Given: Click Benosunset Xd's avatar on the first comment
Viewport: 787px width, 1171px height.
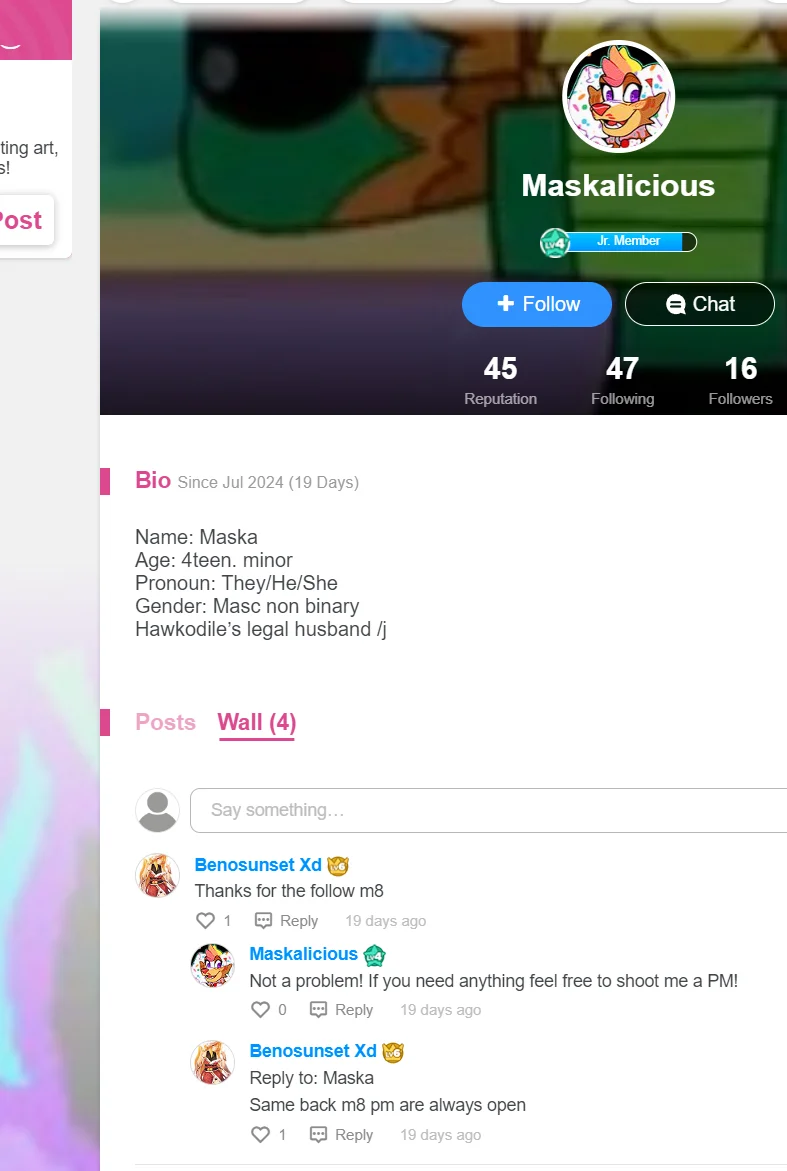Looking at the screenshot, I should click(x=158, y=875).
